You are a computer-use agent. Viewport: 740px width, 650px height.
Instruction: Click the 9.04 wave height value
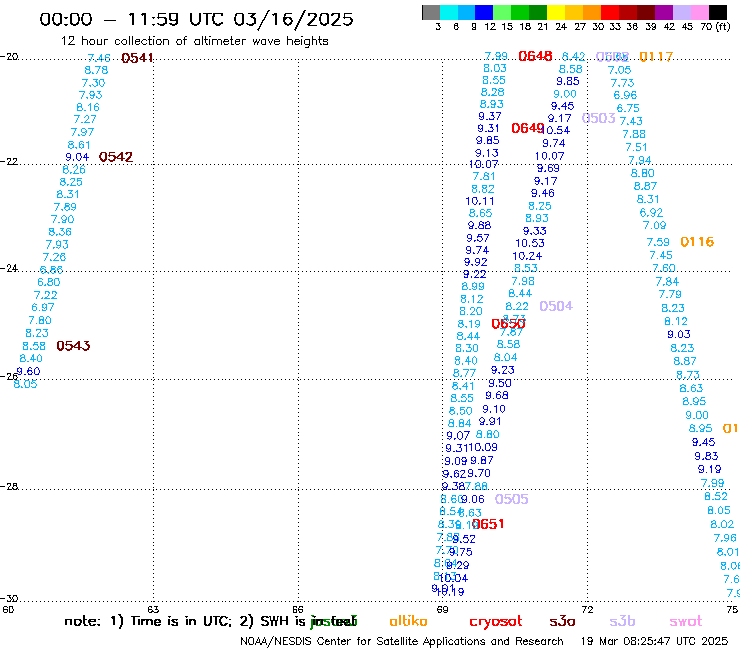(77, 157)
